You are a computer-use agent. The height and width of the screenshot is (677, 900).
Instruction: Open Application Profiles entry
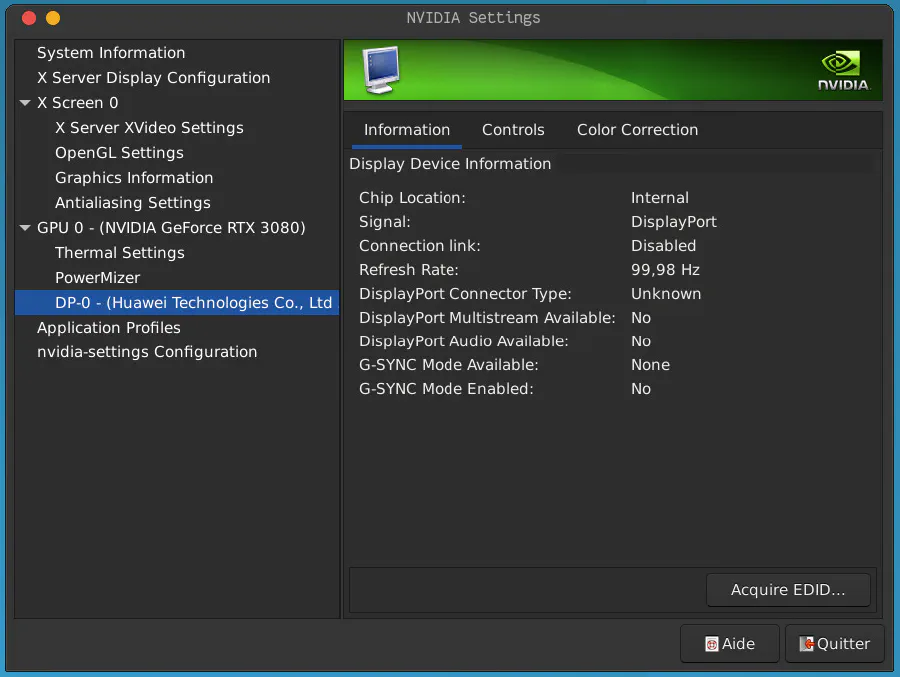(x=109, y=328)
